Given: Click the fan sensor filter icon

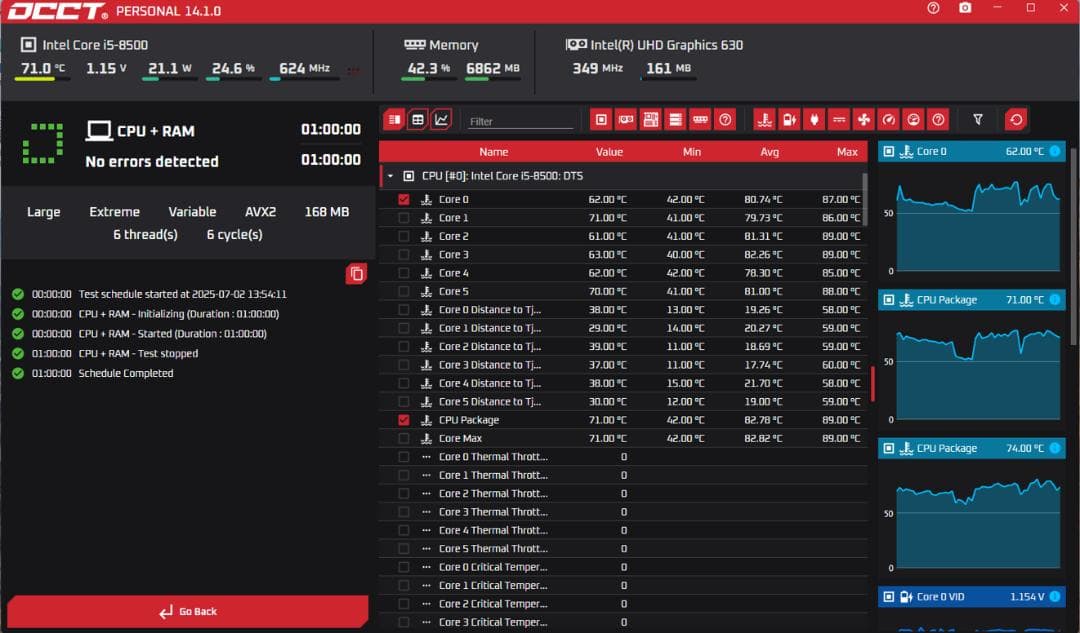Looking at the screenshot, I should (864, 120).
